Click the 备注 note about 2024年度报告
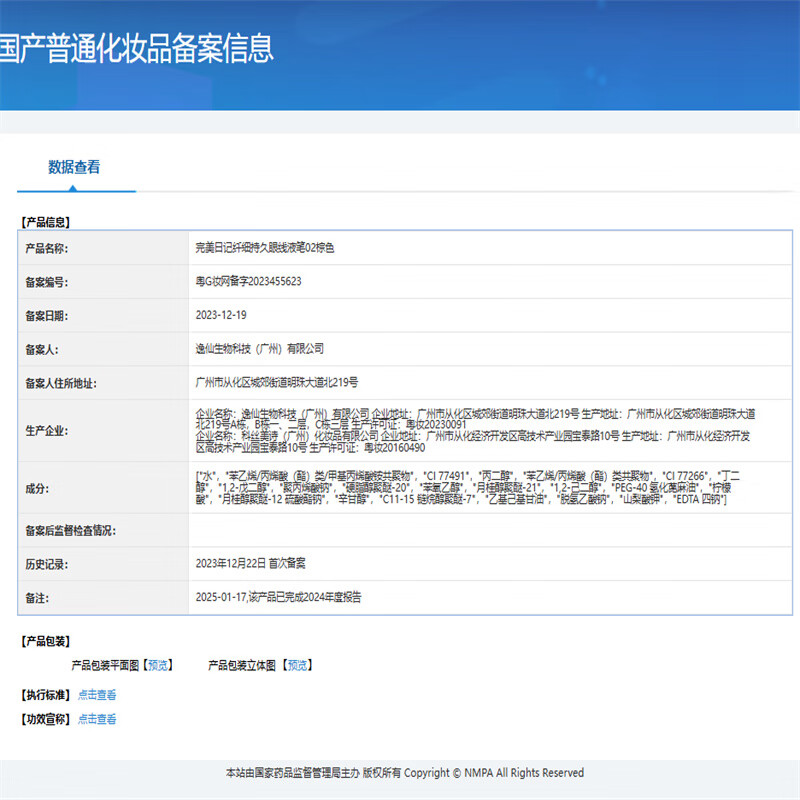This screenshot has height=800, width=800. click(278, 597)
